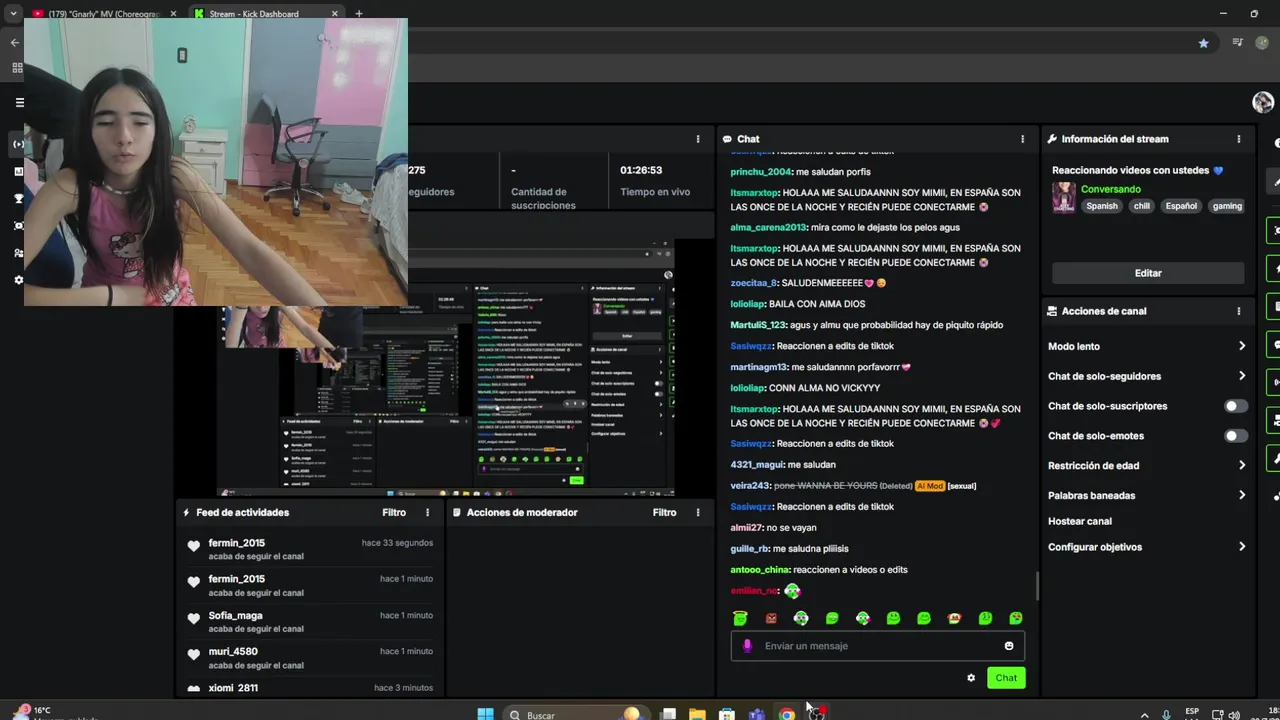Open the Chat panel three-dot menu

(1022, 139)
